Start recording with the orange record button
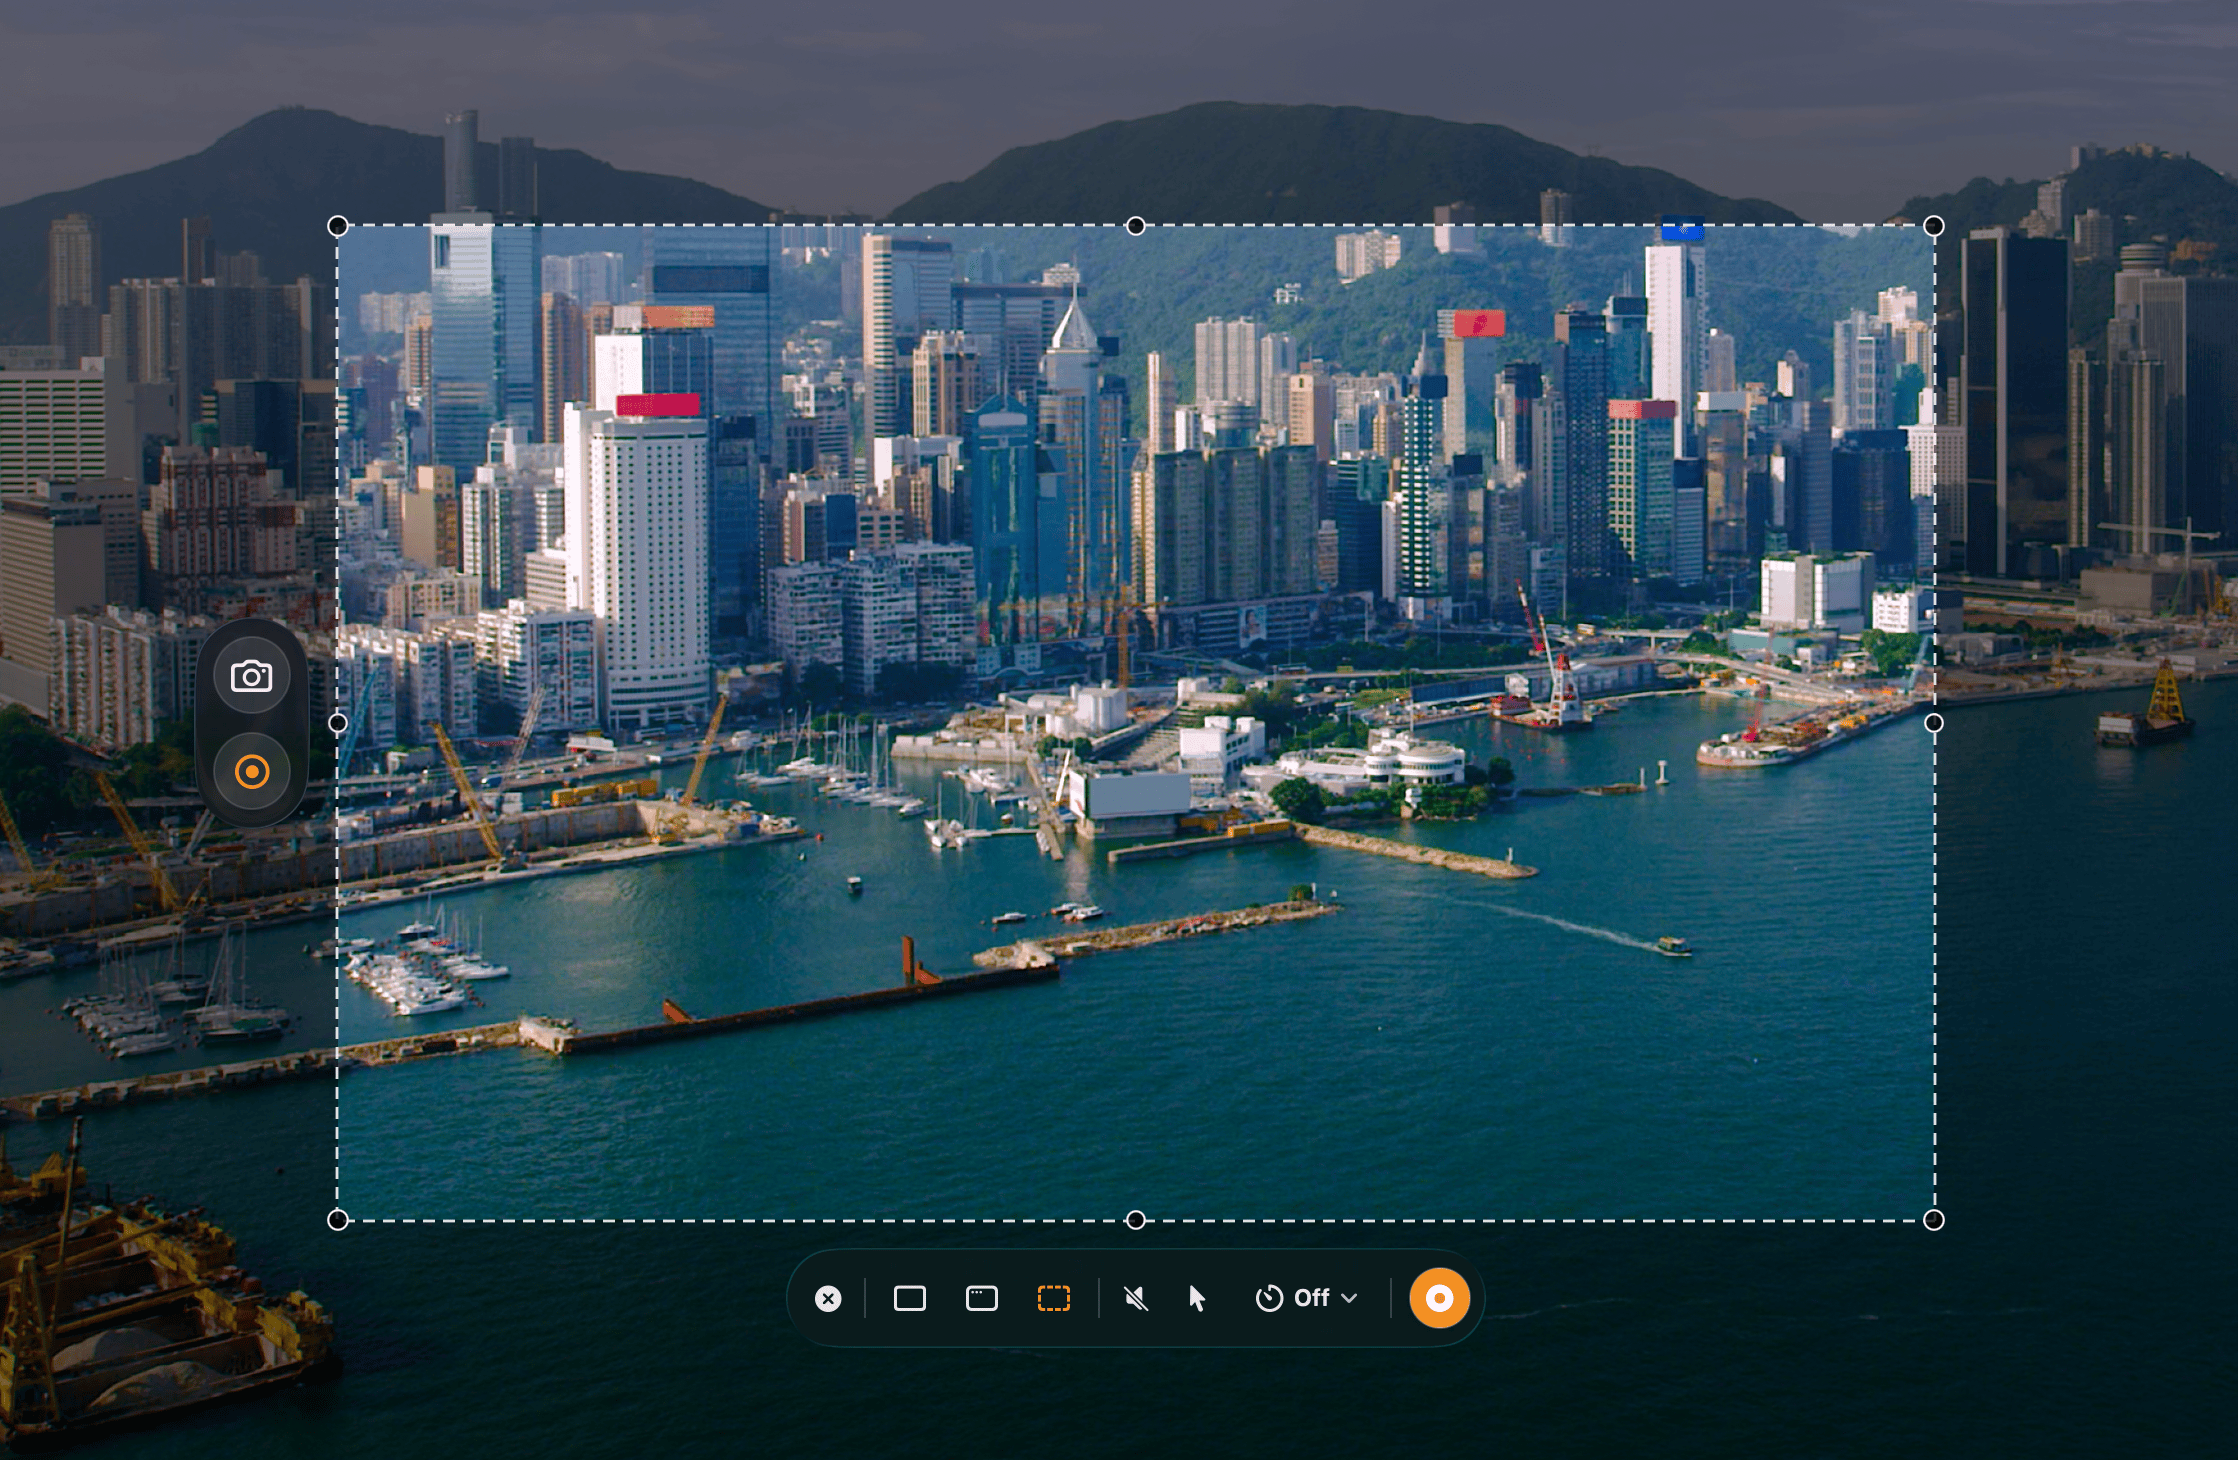This screenshot has height=1460, width=2238. [1438, 1298]
